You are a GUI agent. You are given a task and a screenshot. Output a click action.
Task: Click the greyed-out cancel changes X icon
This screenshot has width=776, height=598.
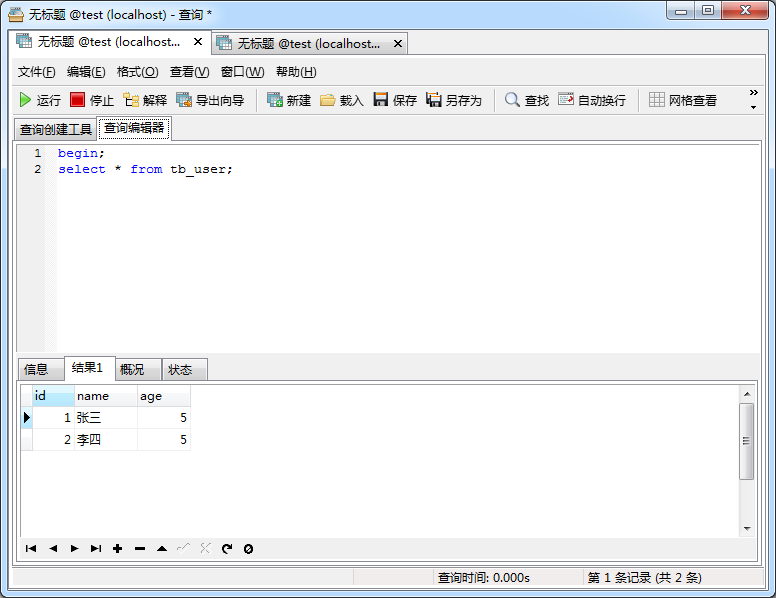(205, 548)
